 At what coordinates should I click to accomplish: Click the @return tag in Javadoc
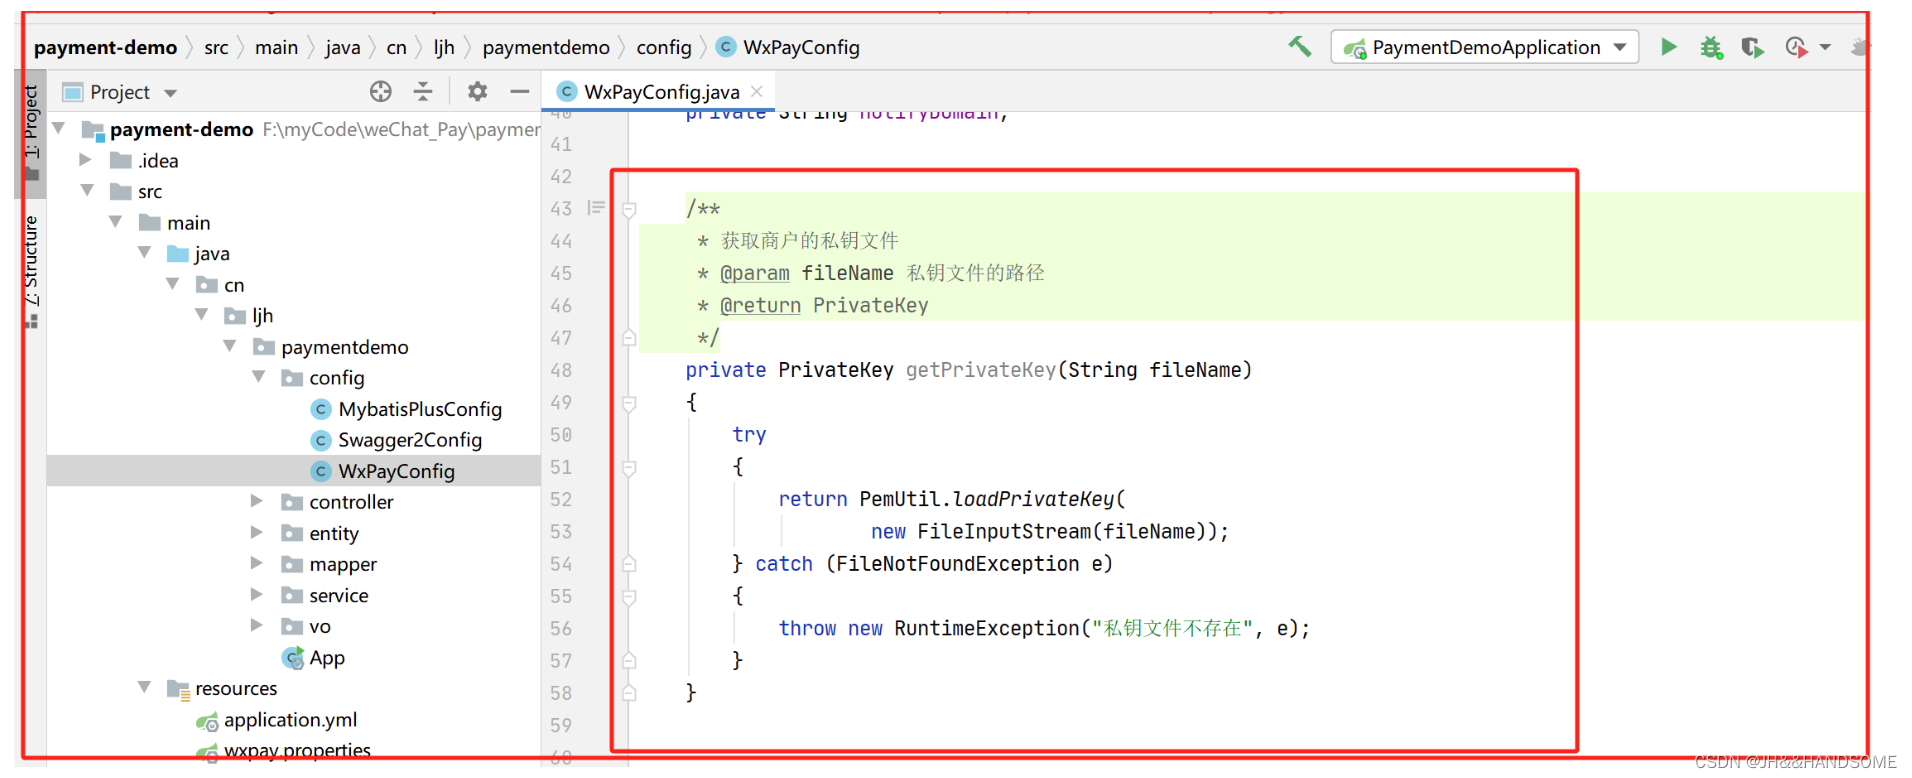(x=761, y=305)
